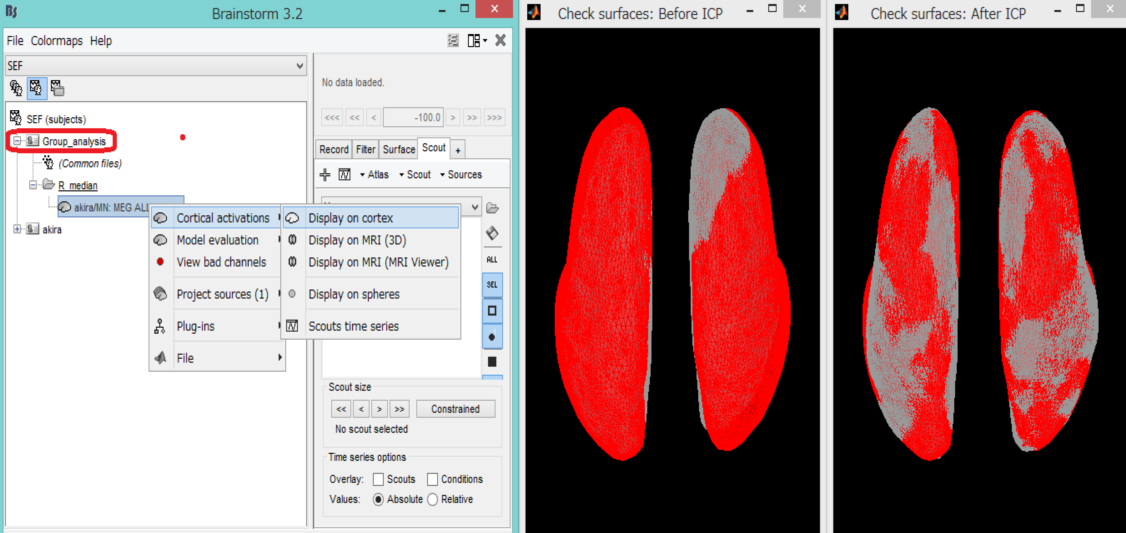
Task: Click the ALL scouts display icon
Action: [492, 259]
